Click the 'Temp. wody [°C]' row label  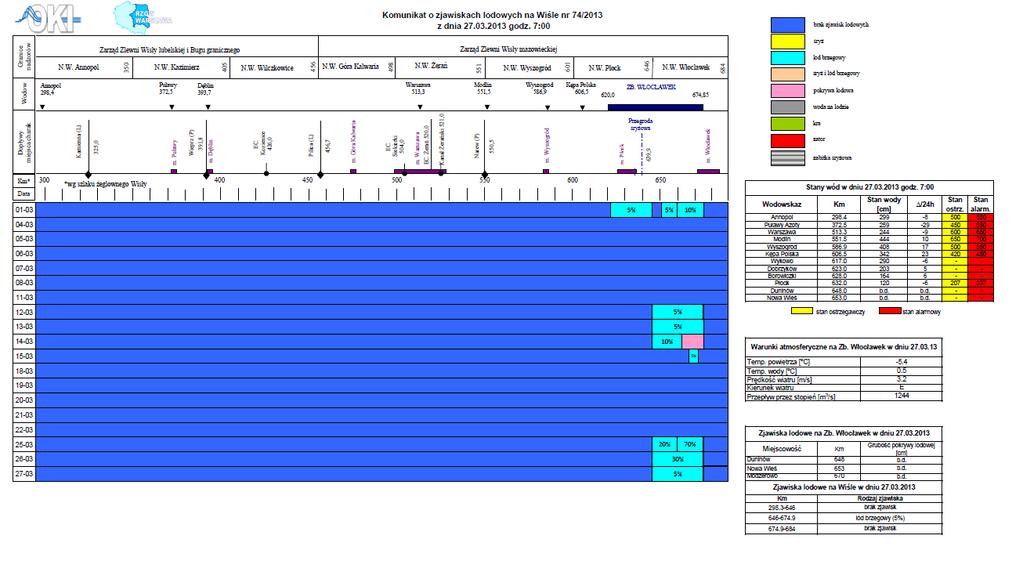pos(772,370)
